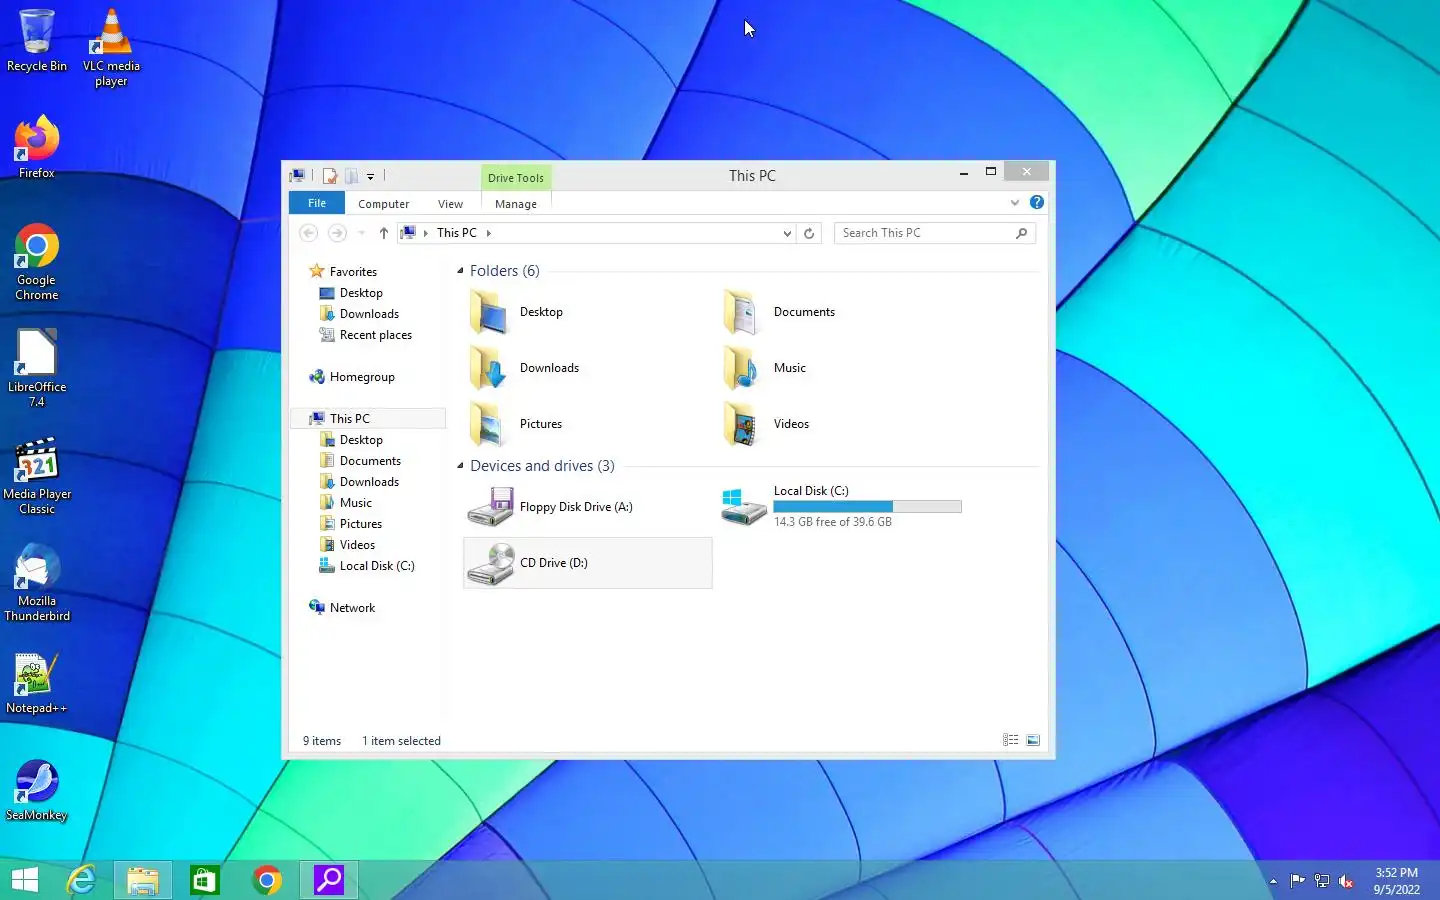This screenshot has width=1440, height=900.
Task: Select Network in navigation pane
Action: (352, 608)
